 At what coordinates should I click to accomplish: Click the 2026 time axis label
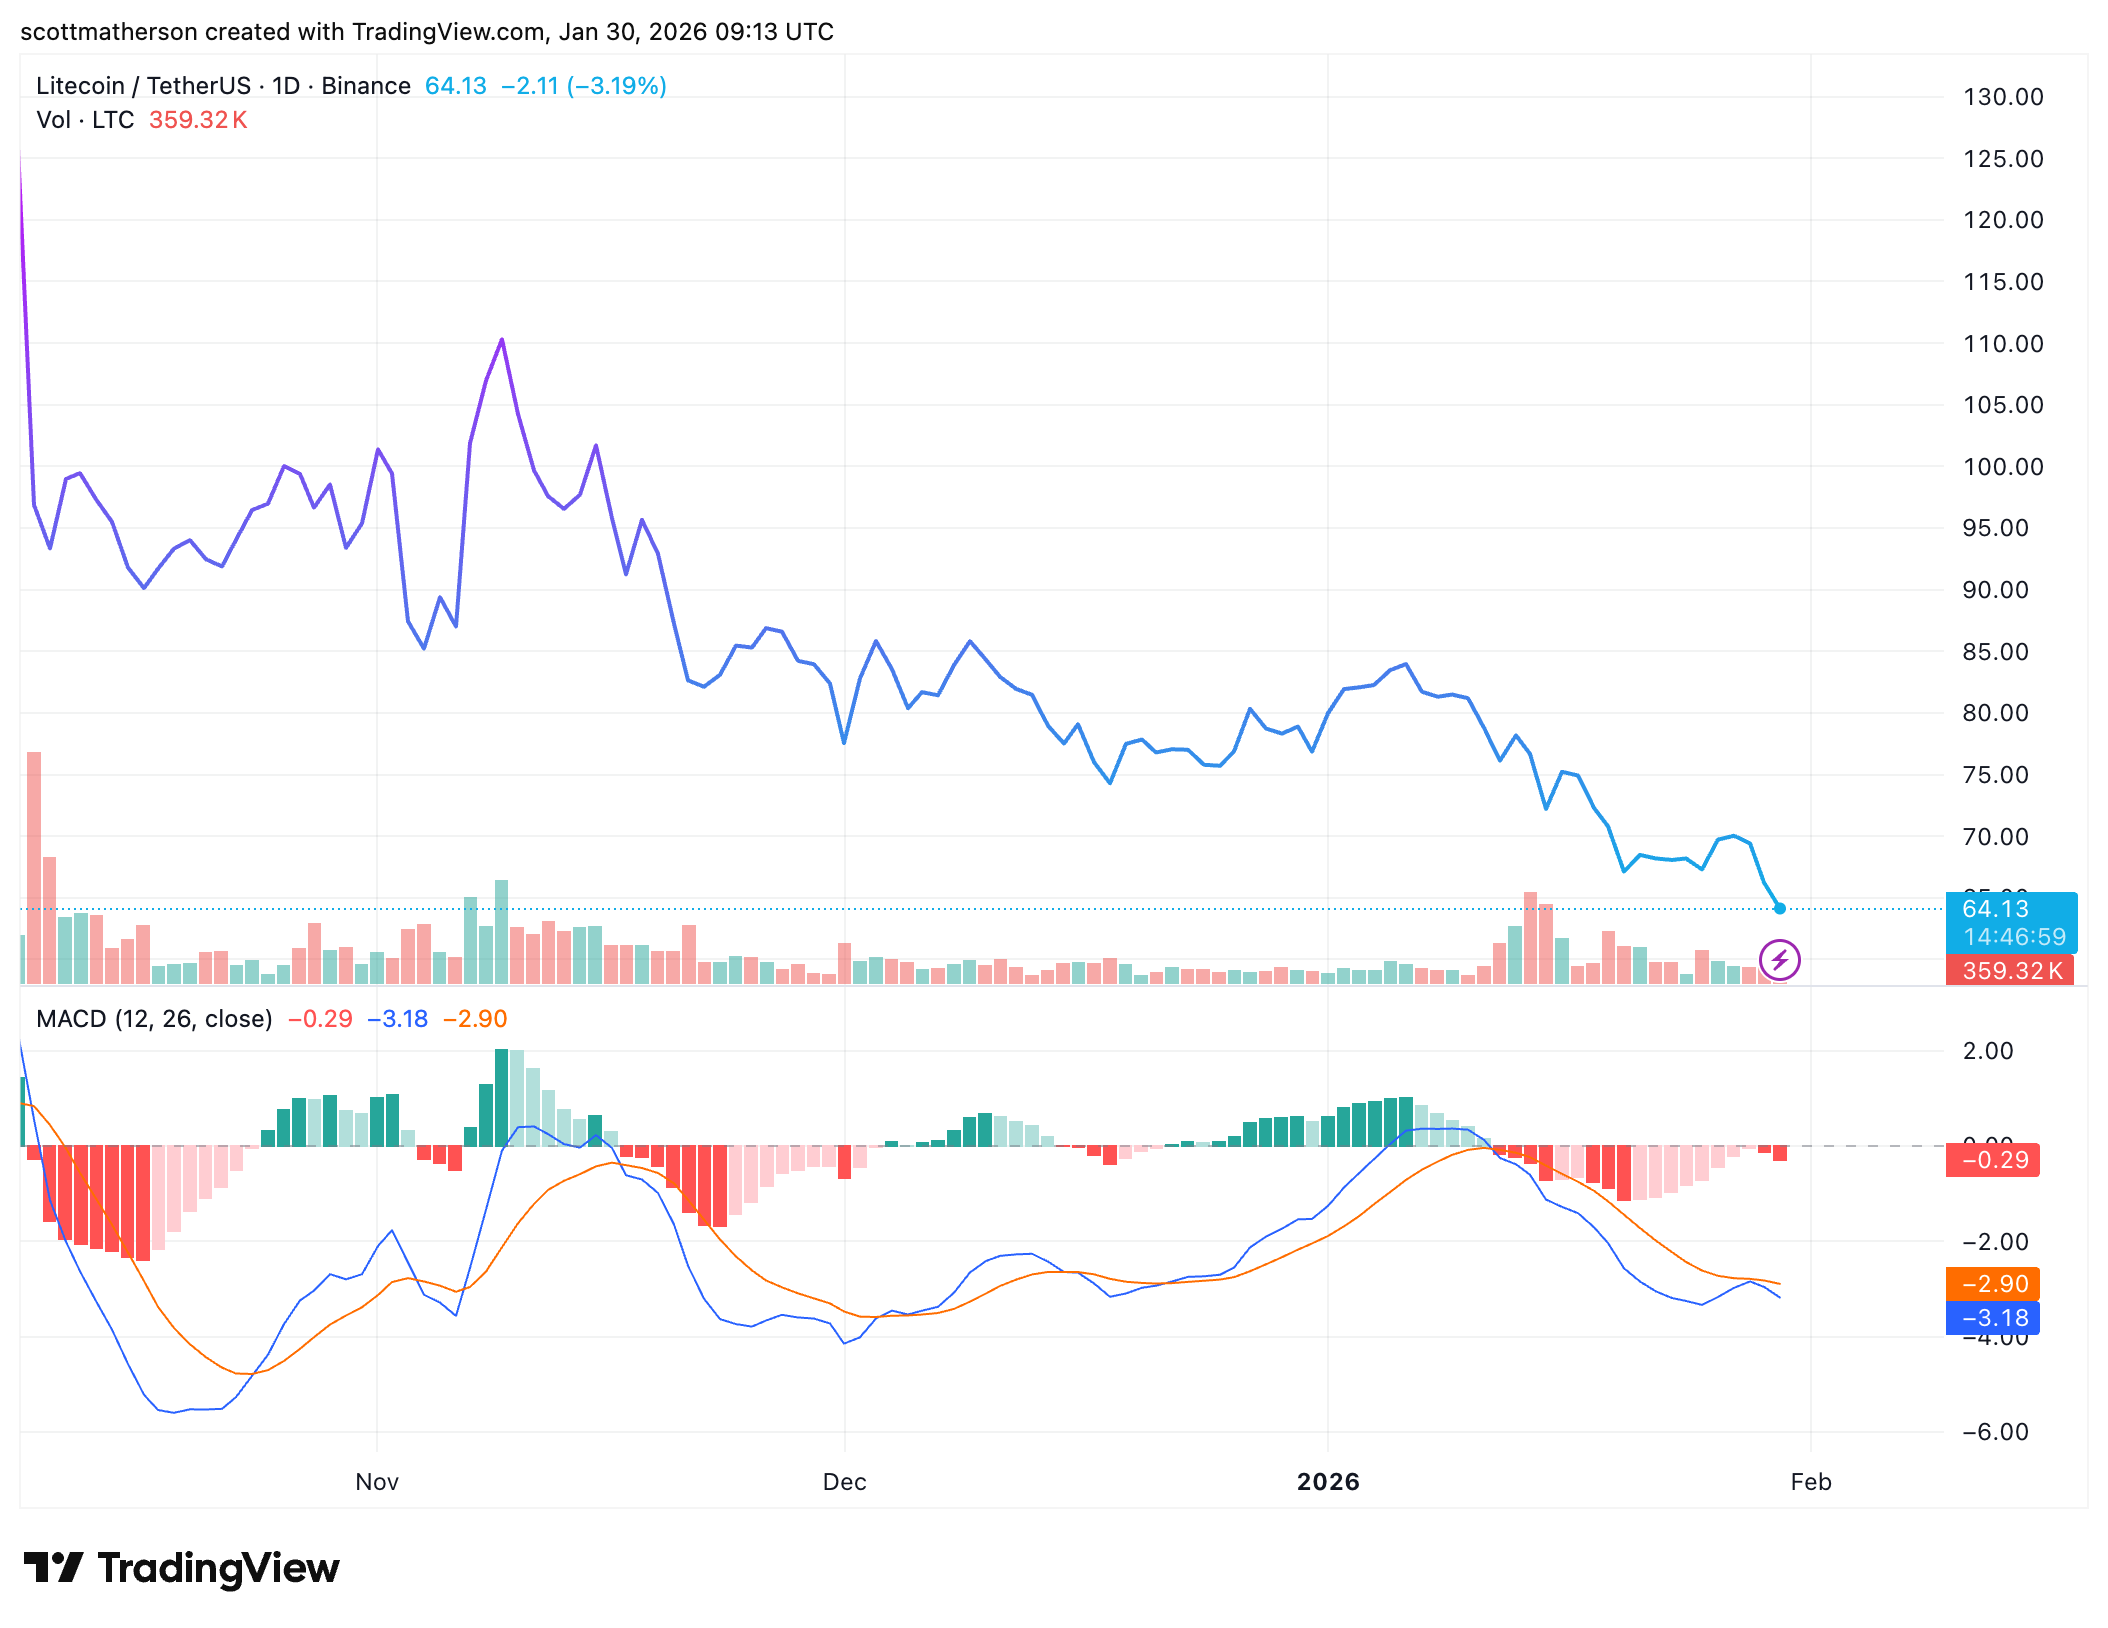tap(1328, 1482)
